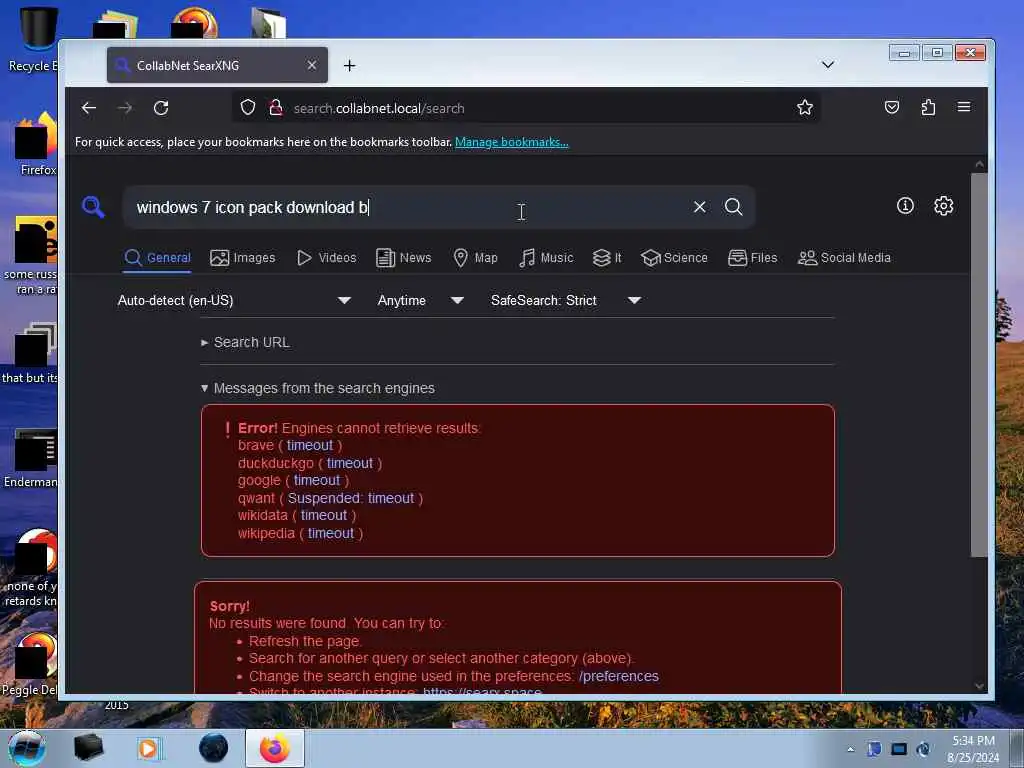Click qwant Suspended: timeout link
This screenshot has height=768, width=1024.
pyautogui.click(x=351, y=498)
